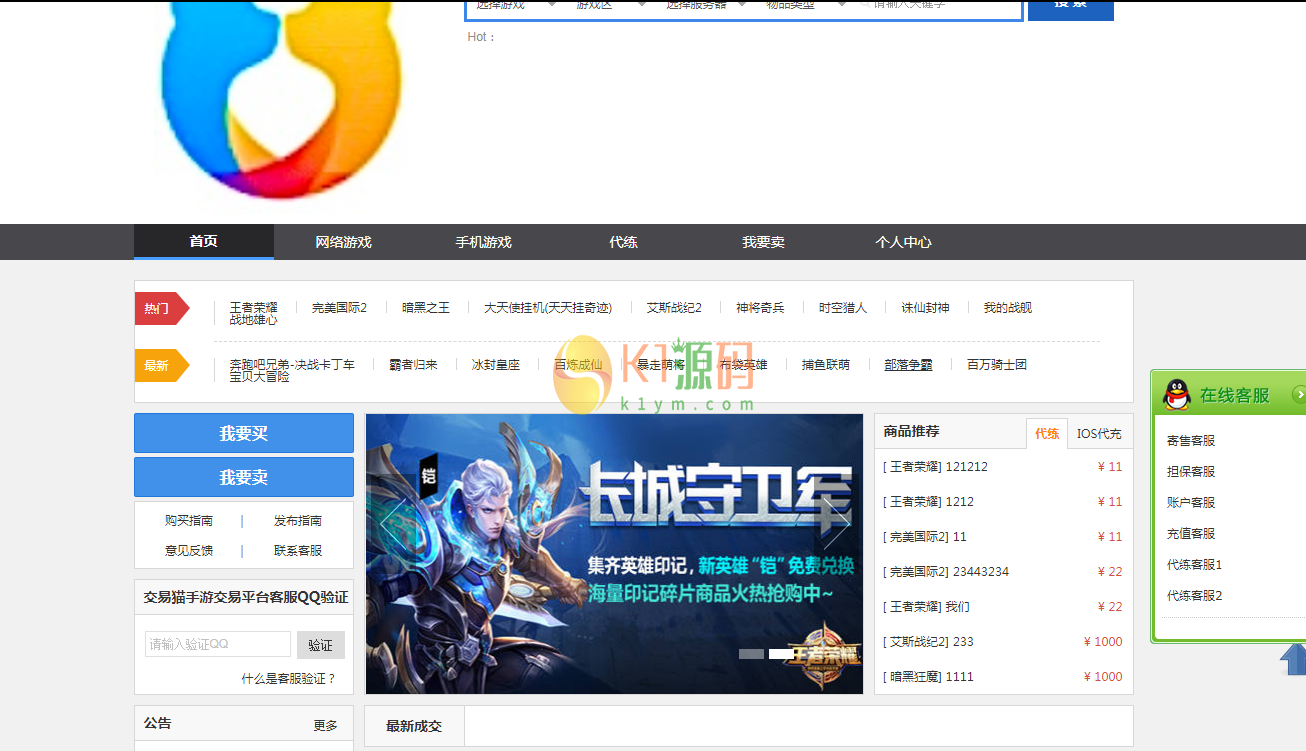Image resolution: width=1306 pixels, height=751 pixels.
Task: Open product [王者荣耀] 121212
Action: pos(935,467)
